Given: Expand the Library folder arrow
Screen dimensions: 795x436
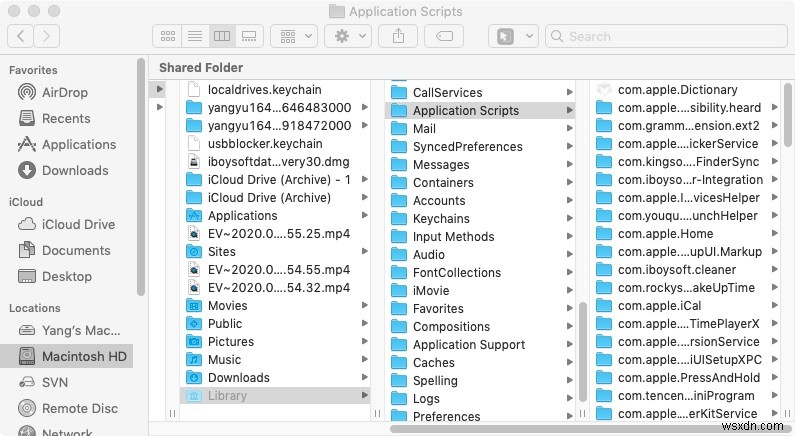Looking at the screenshot, I should click(365, 395).
